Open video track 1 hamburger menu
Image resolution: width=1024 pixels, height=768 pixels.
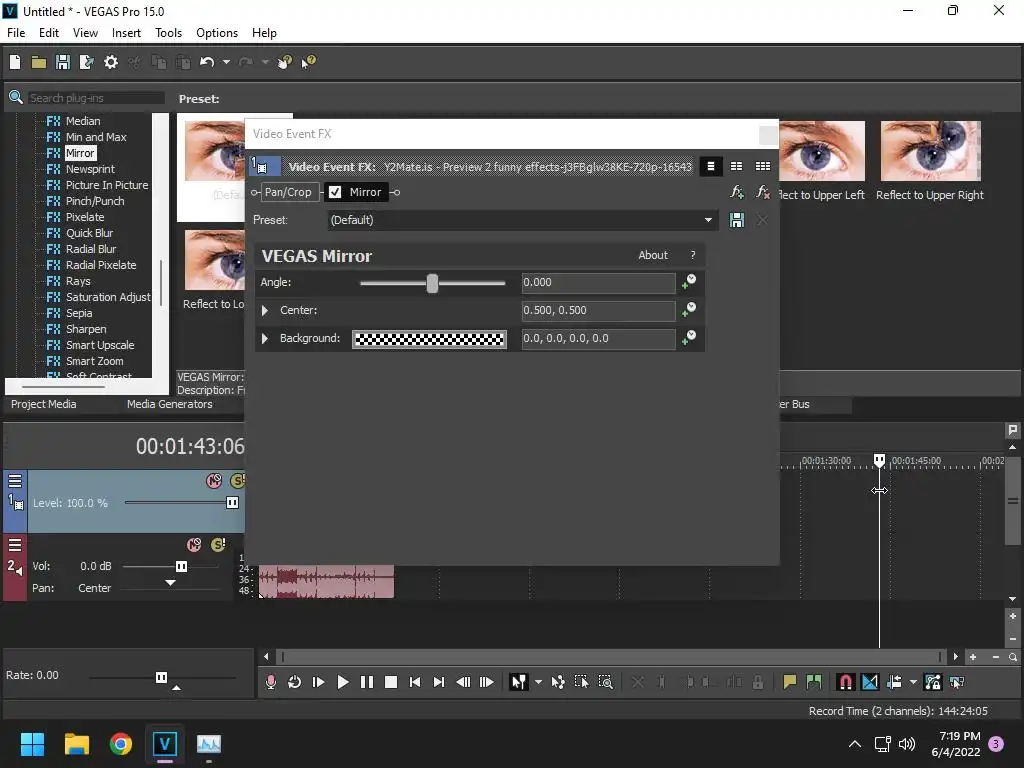tap(15, 481)
